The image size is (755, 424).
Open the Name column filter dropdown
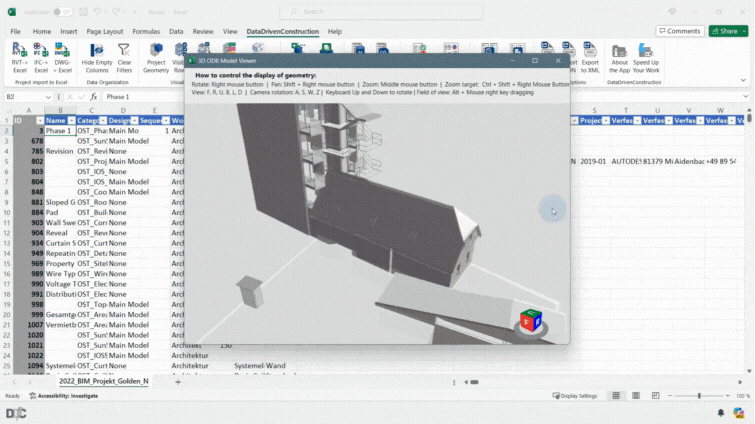tap(71, 120)
